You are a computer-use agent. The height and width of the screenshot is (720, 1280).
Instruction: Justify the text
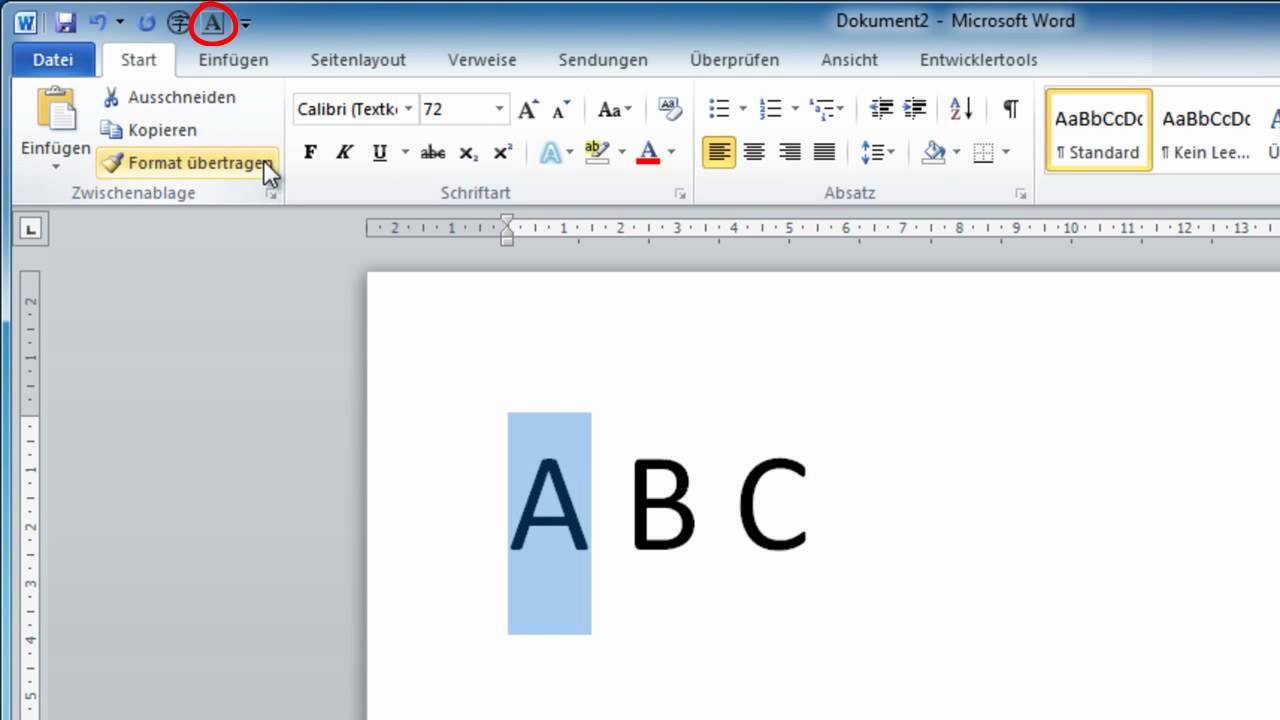(x=824, y=152)
